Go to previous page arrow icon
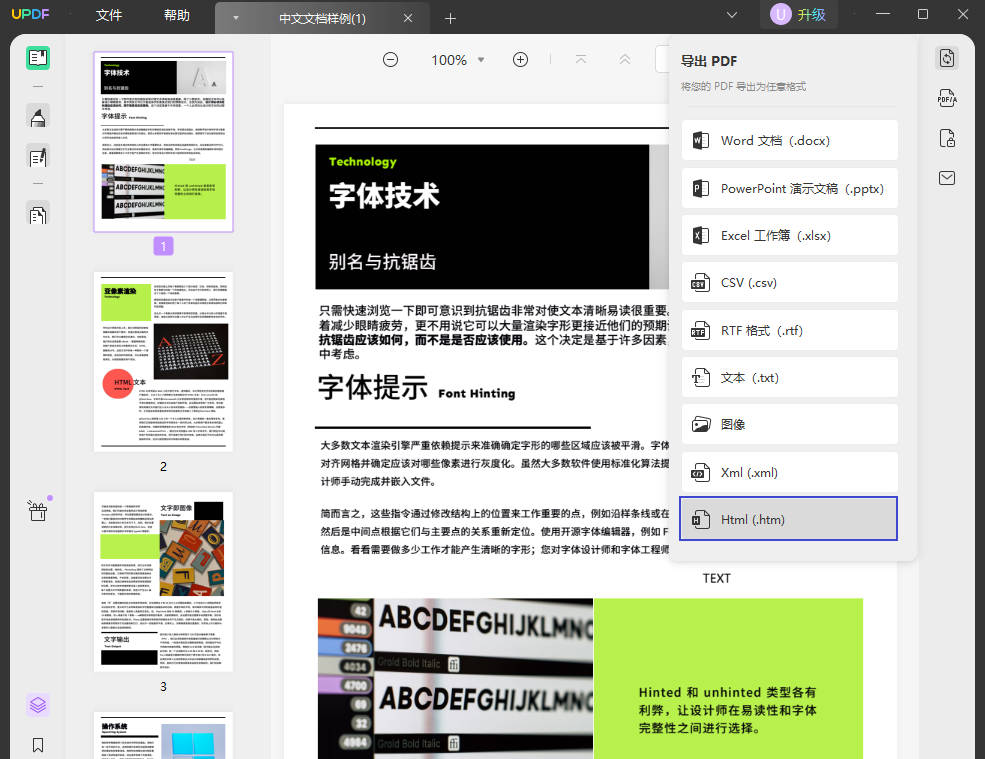The image size is (985, 759). coord(624,60)
